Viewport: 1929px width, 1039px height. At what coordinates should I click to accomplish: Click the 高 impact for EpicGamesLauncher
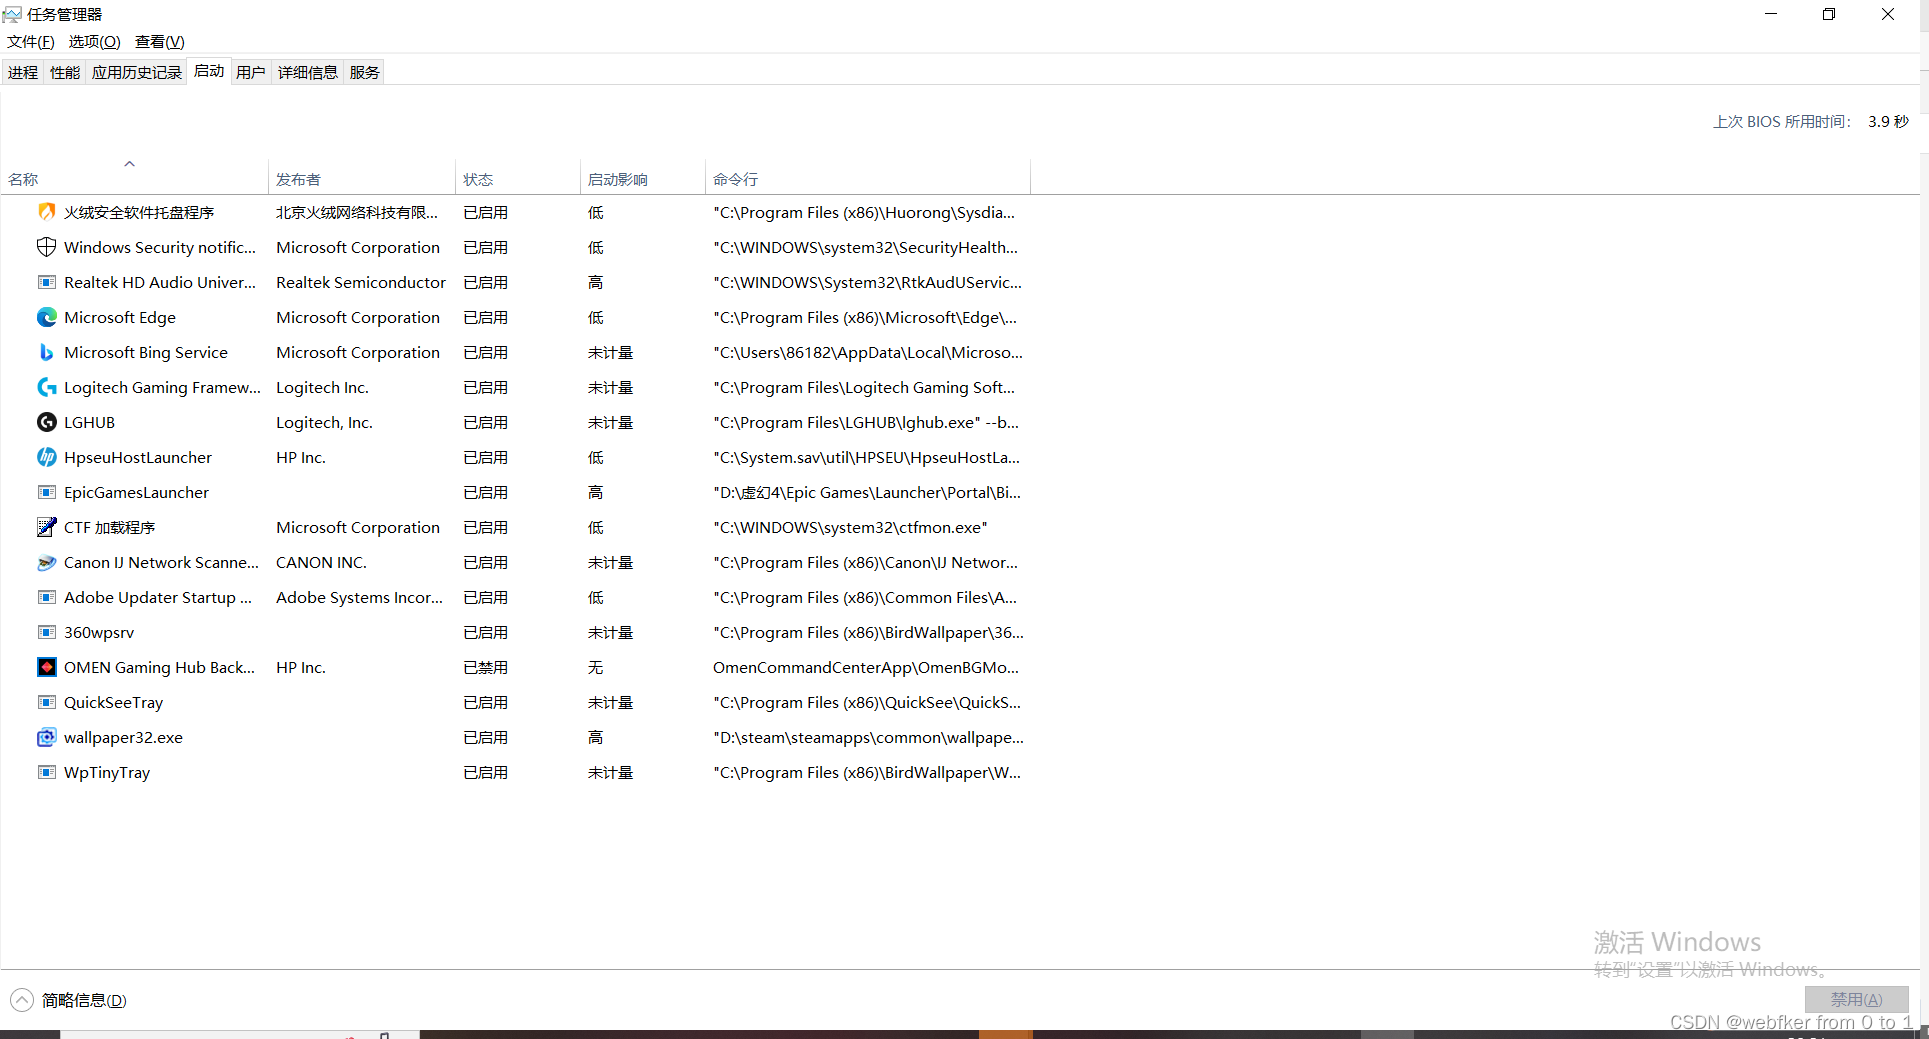point(596,492)
